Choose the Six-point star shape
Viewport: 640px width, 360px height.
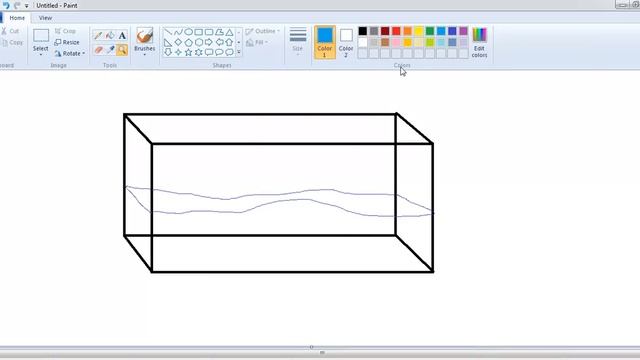[x=198, y=52]
